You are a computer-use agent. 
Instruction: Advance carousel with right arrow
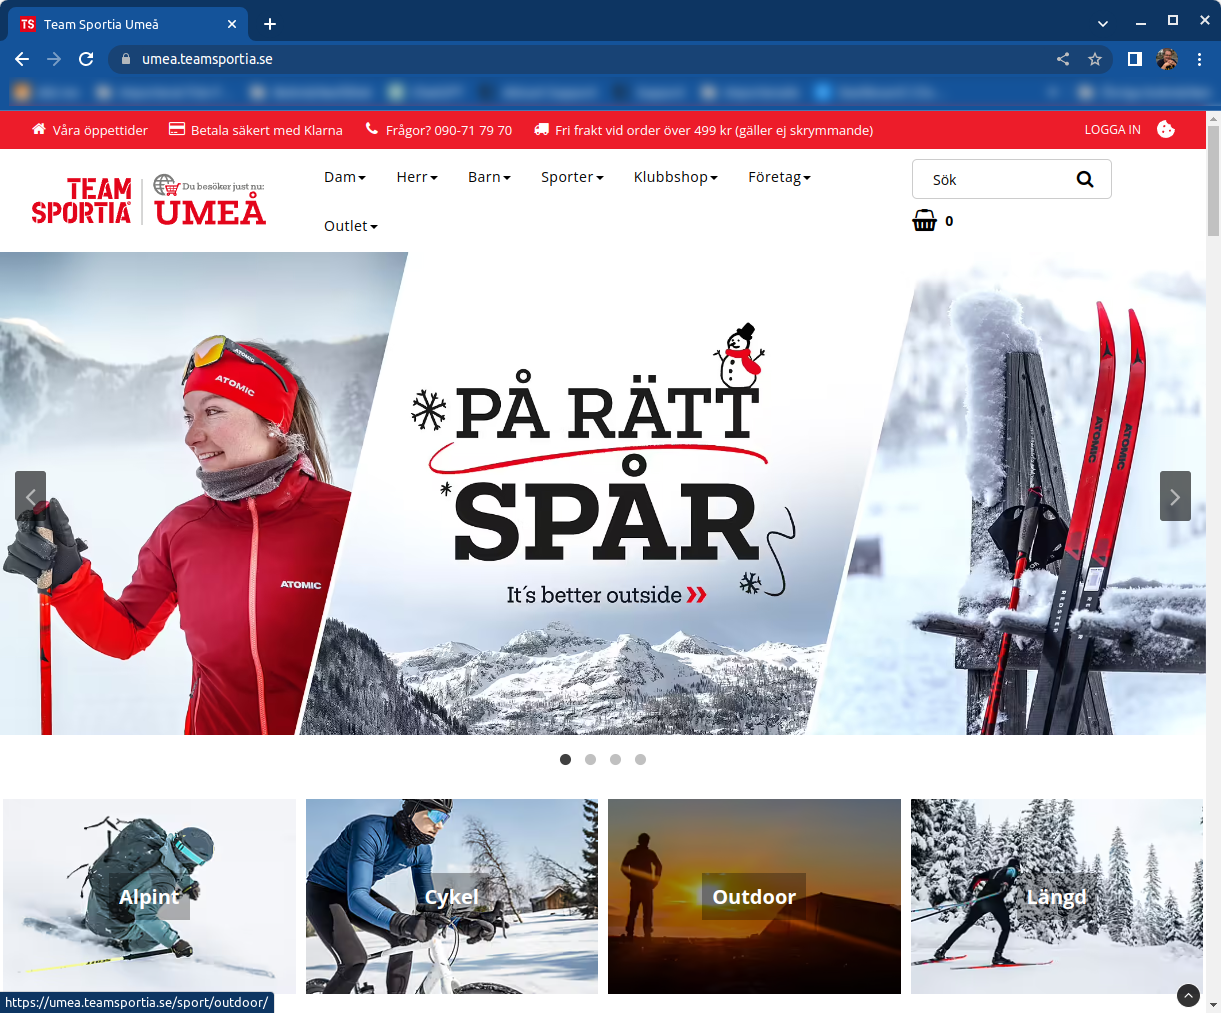(x=1175, y=496)
